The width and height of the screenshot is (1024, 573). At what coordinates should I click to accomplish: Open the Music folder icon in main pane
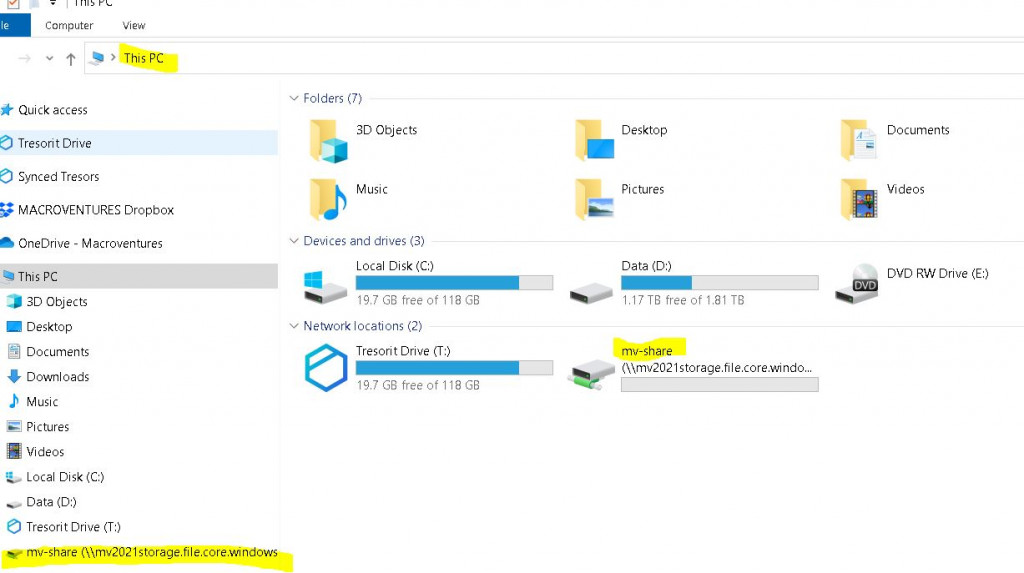point(328,200)
